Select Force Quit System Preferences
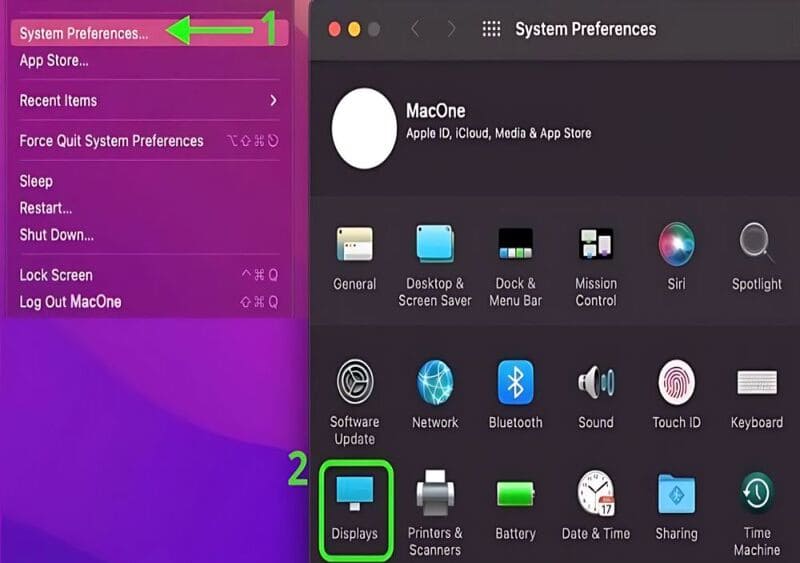 click(149, 141)
